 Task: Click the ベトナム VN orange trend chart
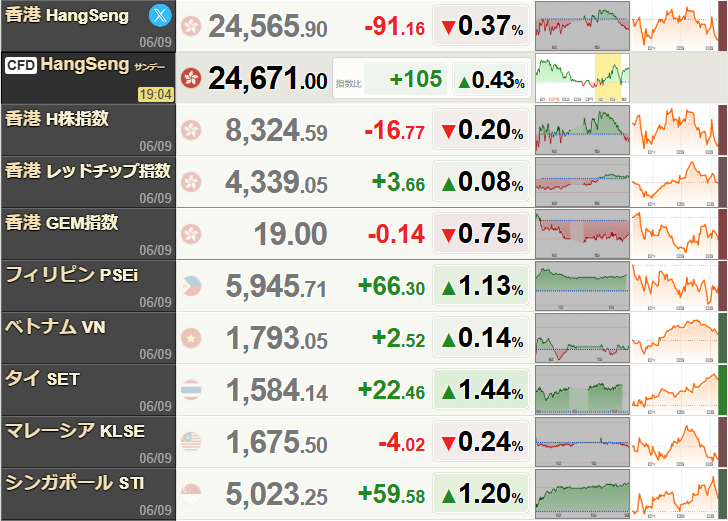coord(675,338)
